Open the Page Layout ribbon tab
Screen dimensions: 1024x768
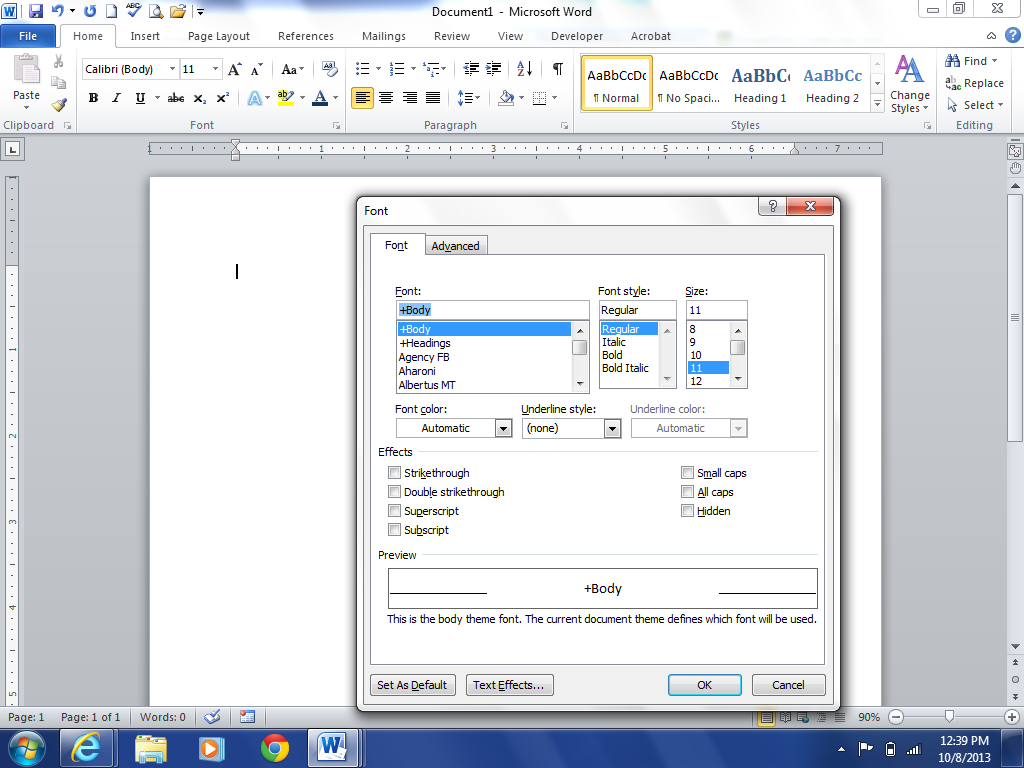219,36
